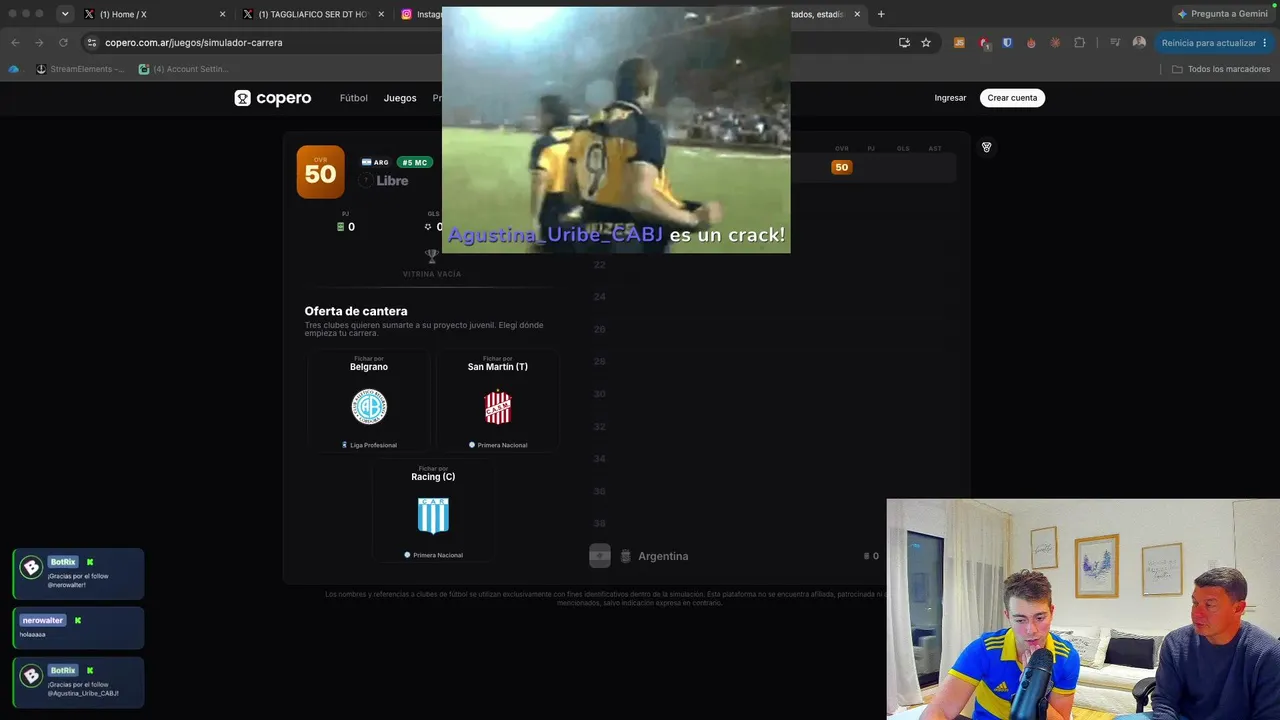
Task: Click the BotRix avatar thanking nerowalter
Action: [31, 567]
